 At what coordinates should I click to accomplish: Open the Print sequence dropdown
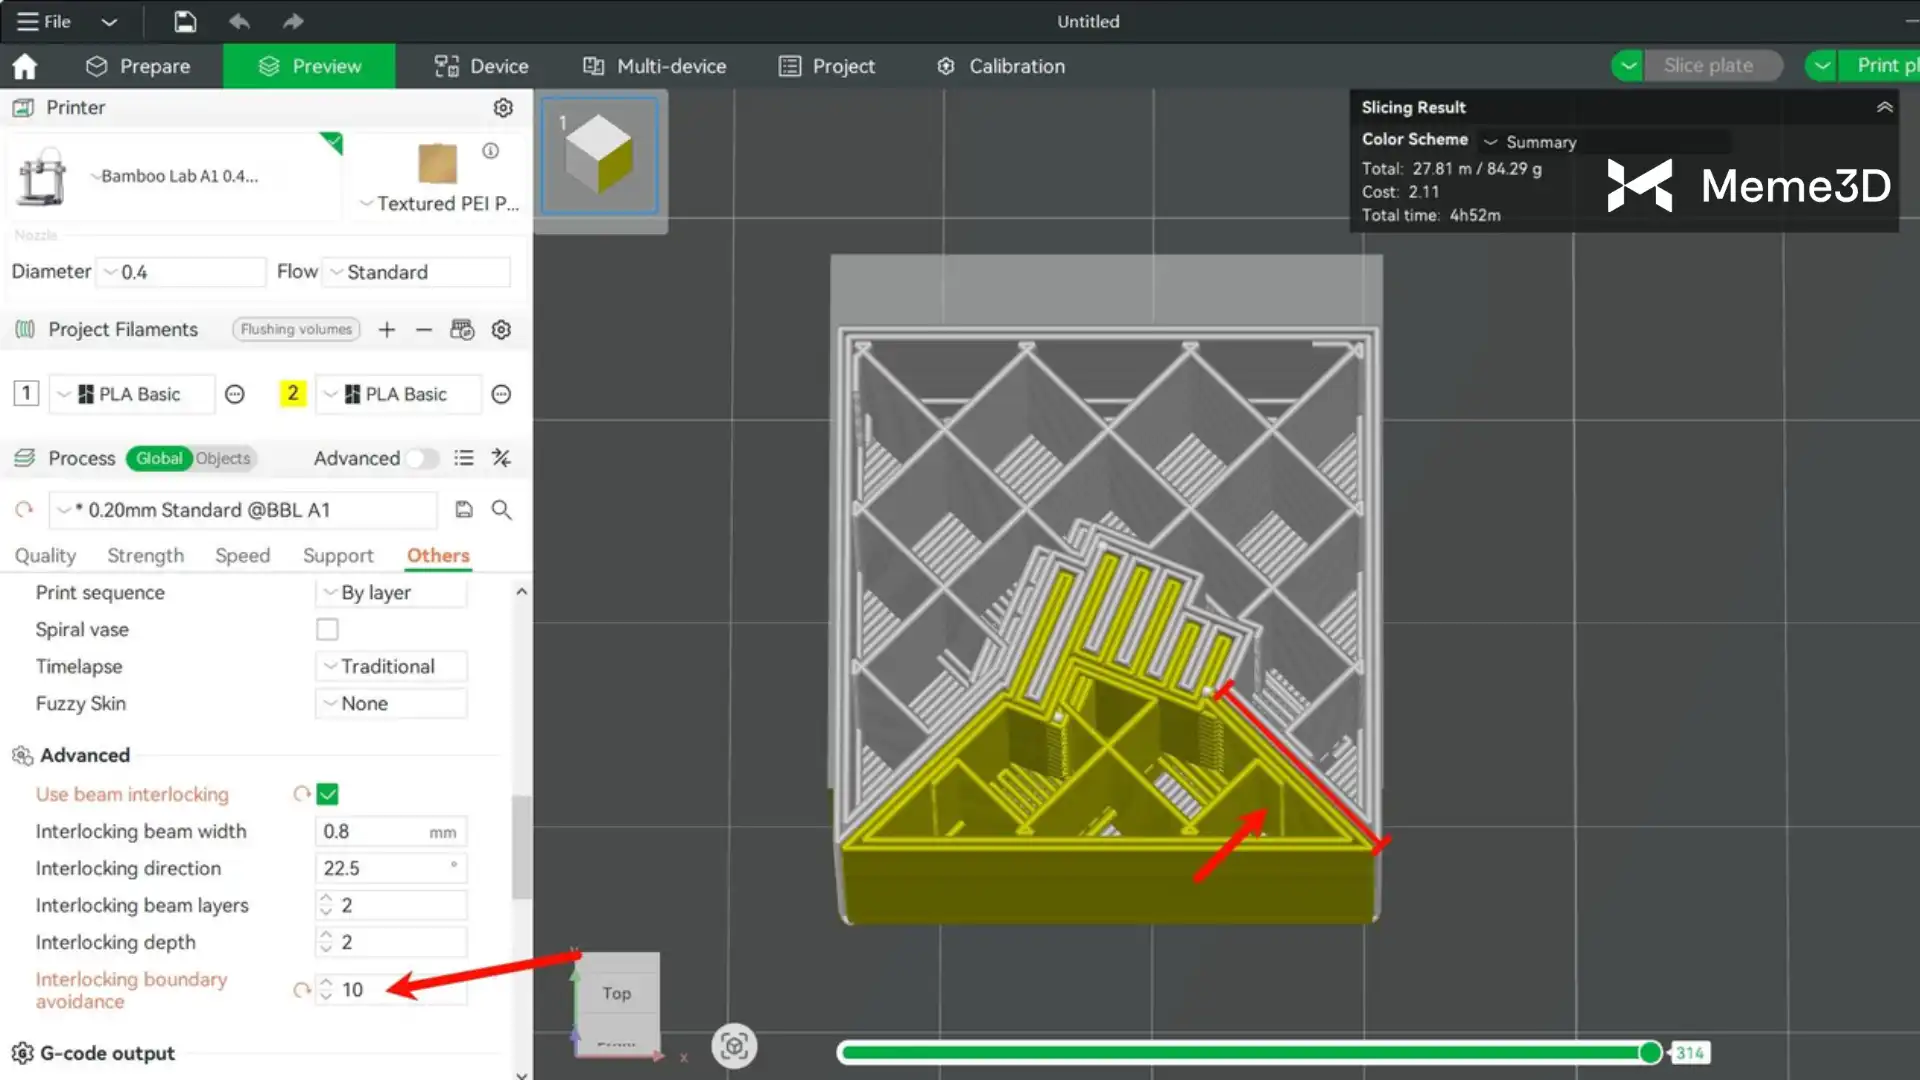tap(391, 593)
